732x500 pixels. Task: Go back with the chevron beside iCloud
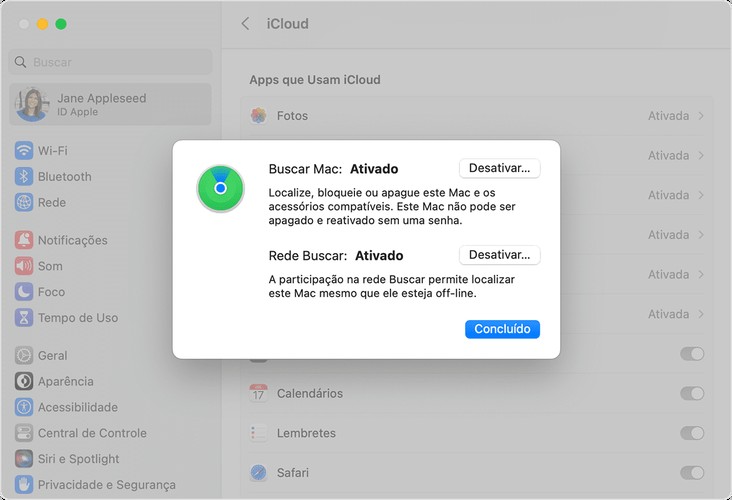[x=246, y=24]
